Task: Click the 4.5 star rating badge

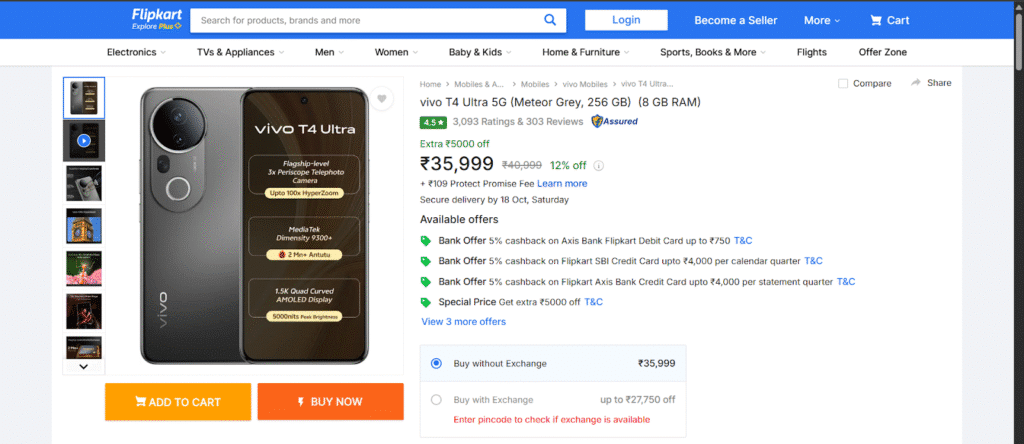Action: pyautogui.click(x=433, y=121)
